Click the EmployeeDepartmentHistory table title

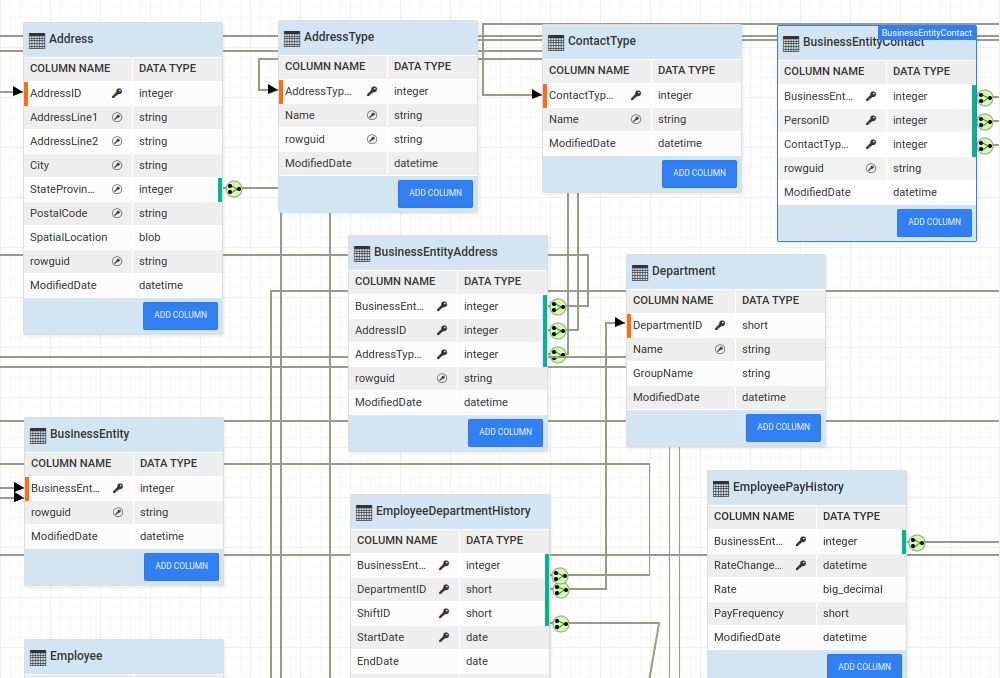click(453, 511)
